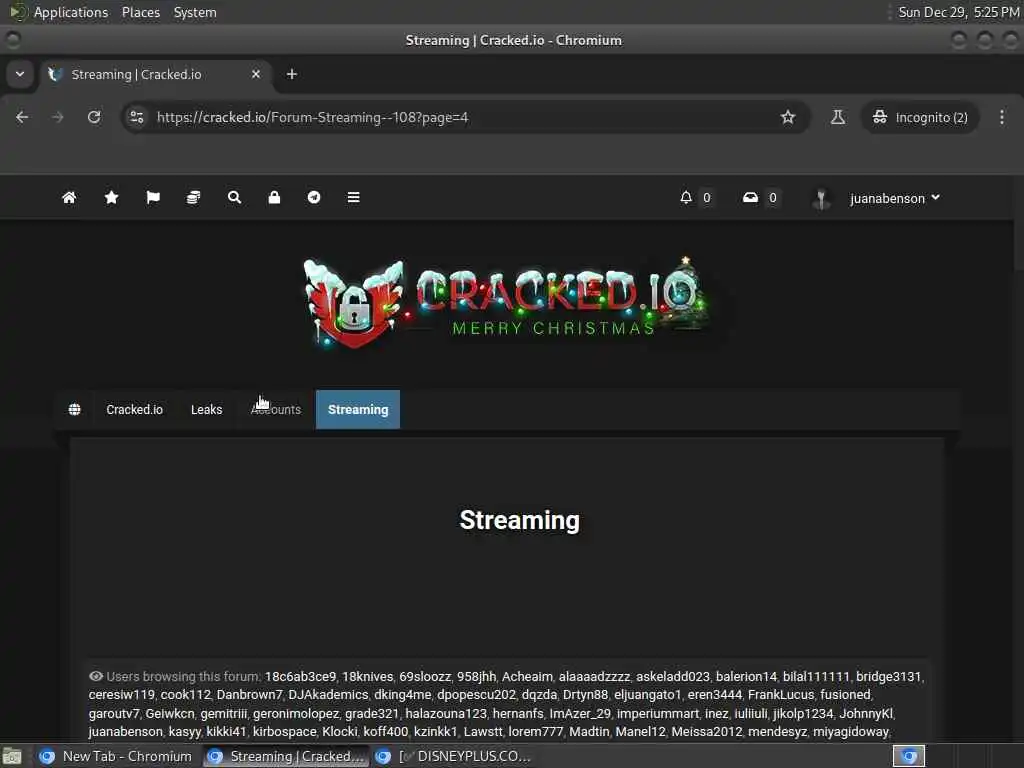
Task: Go to Cracked.io breadcrumb link
Action: [135, 409]
